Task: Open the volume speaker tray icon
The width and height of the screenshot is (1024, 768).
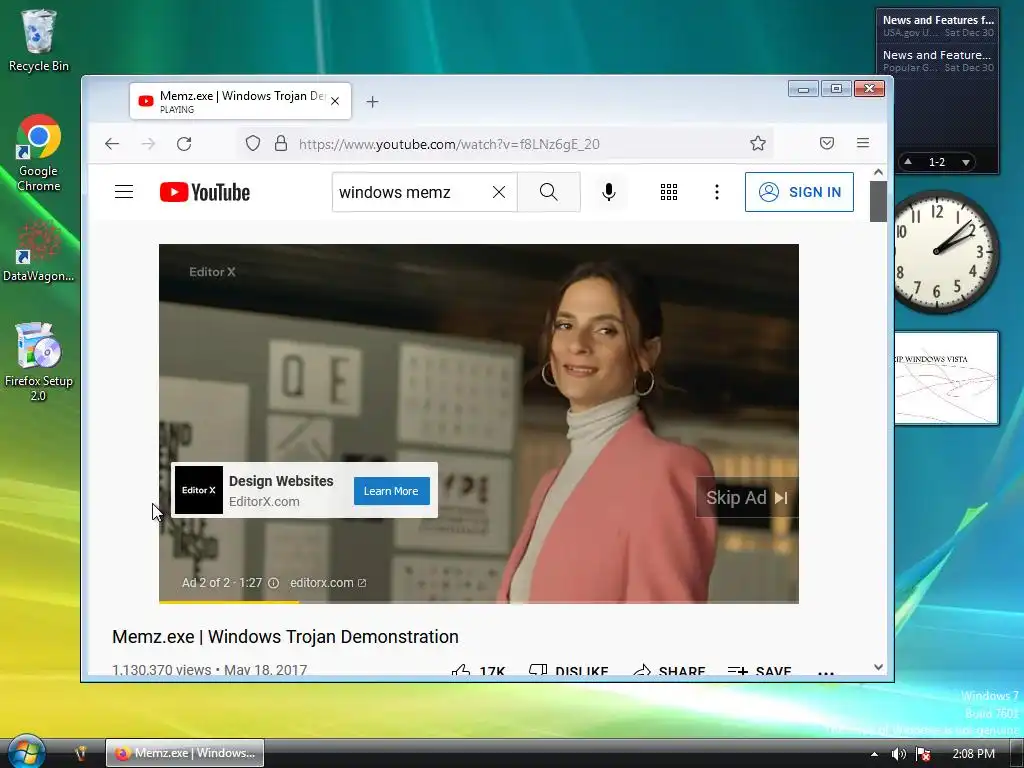Action: click(899, 754)
